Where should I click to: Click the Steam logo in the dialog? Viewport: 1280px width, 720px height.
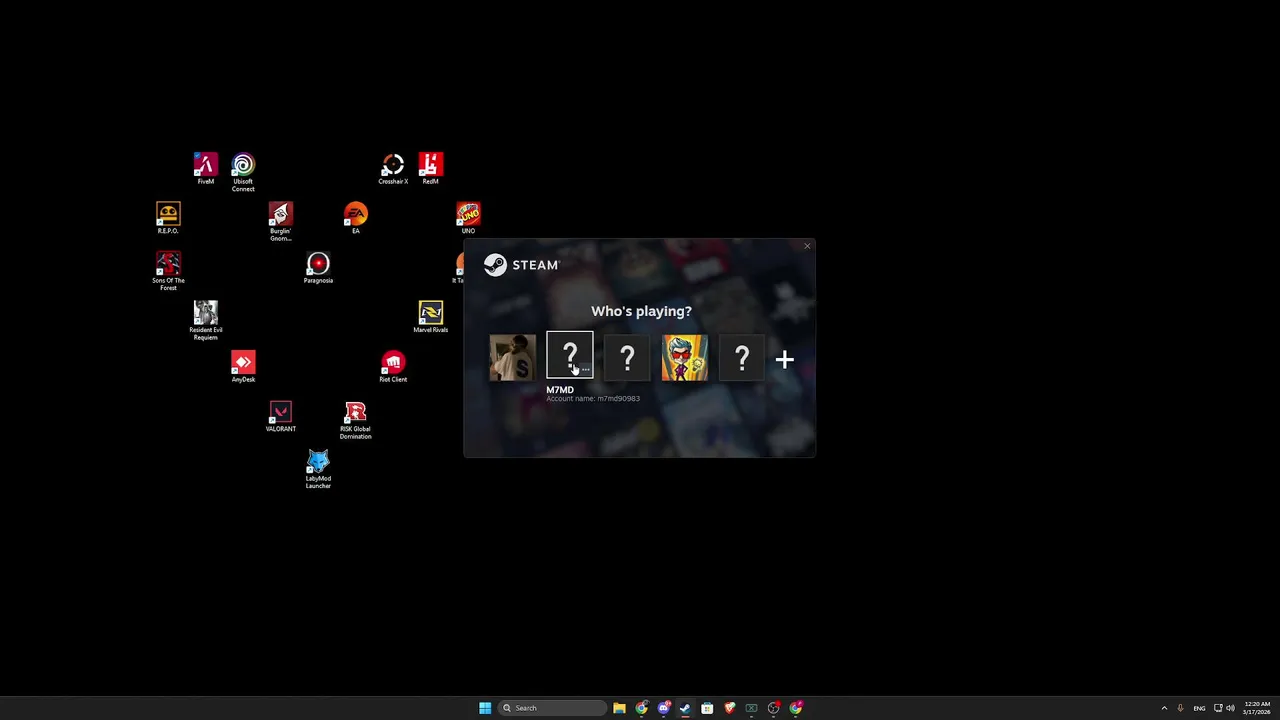click(x=521, y=265)
